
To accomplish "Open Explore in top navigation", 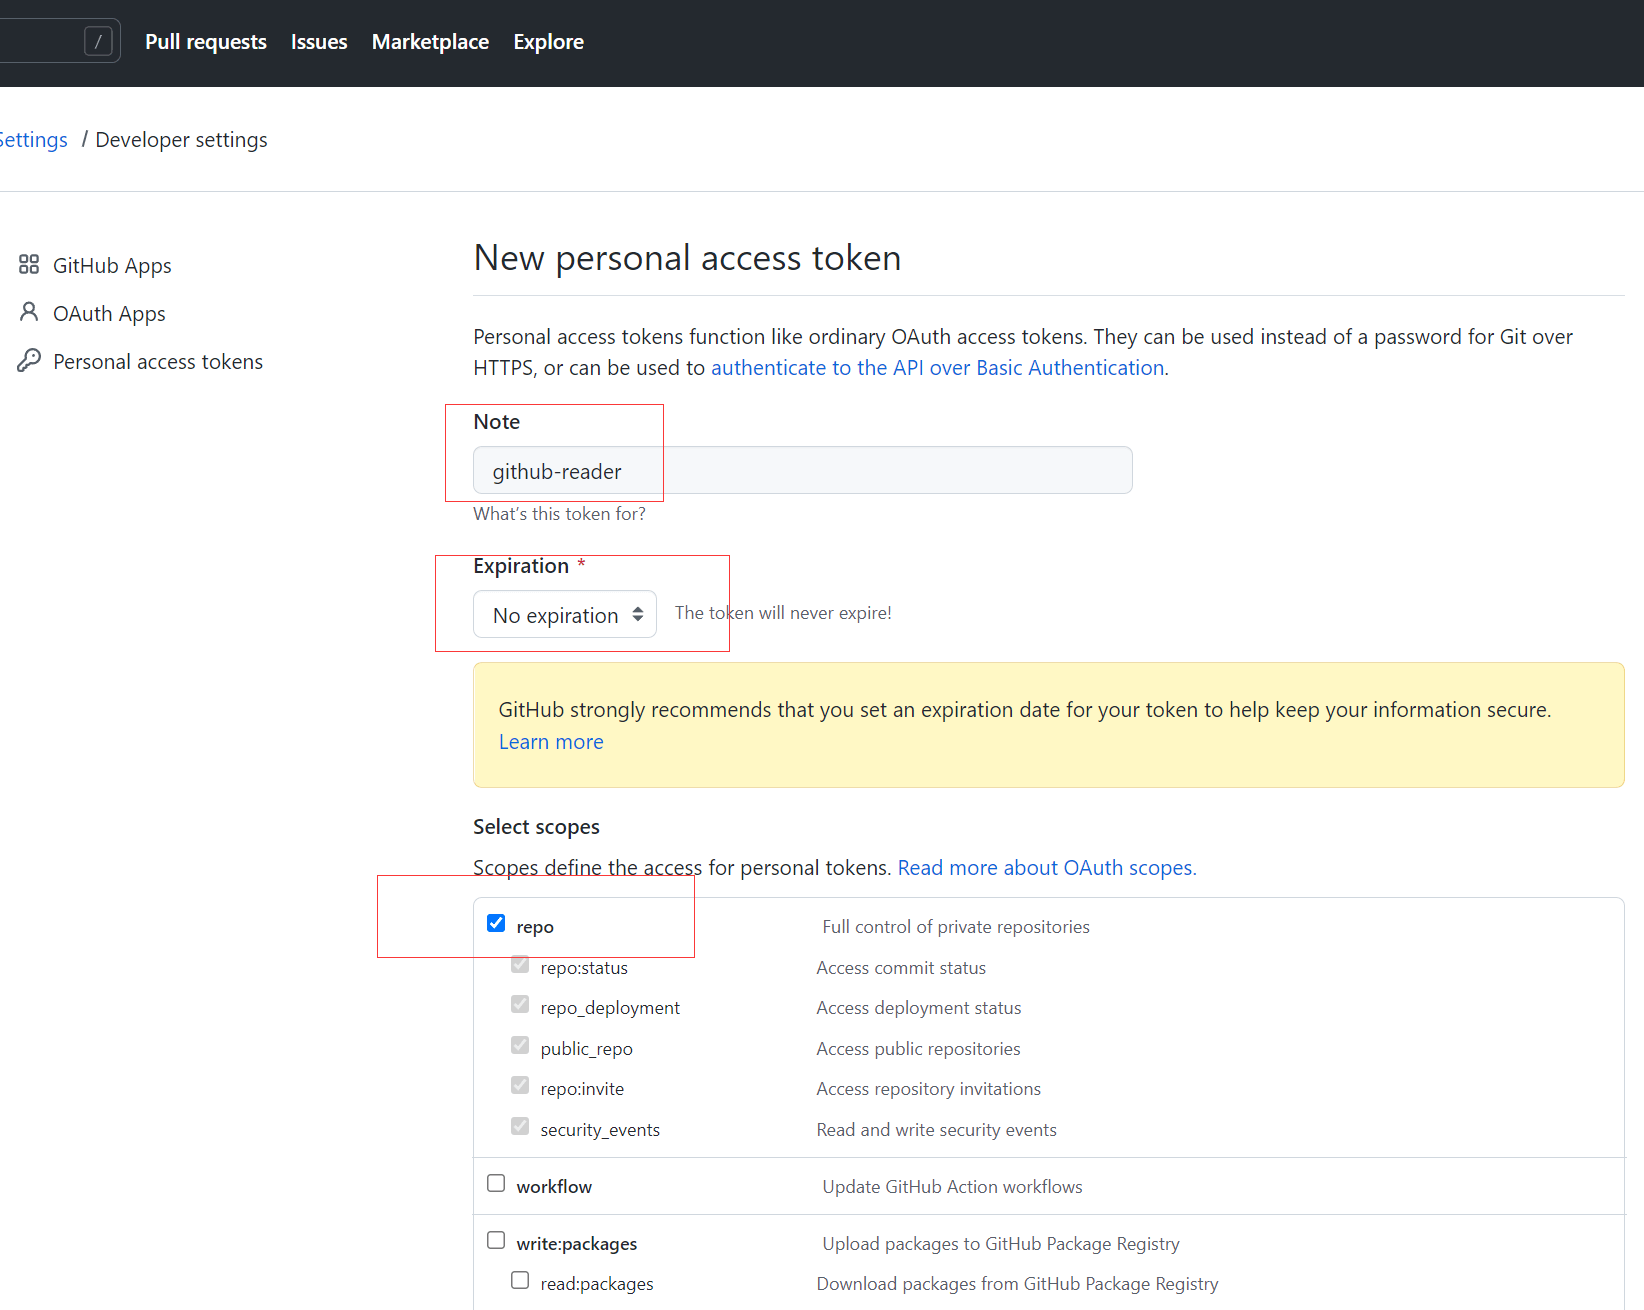I will 549,42.
